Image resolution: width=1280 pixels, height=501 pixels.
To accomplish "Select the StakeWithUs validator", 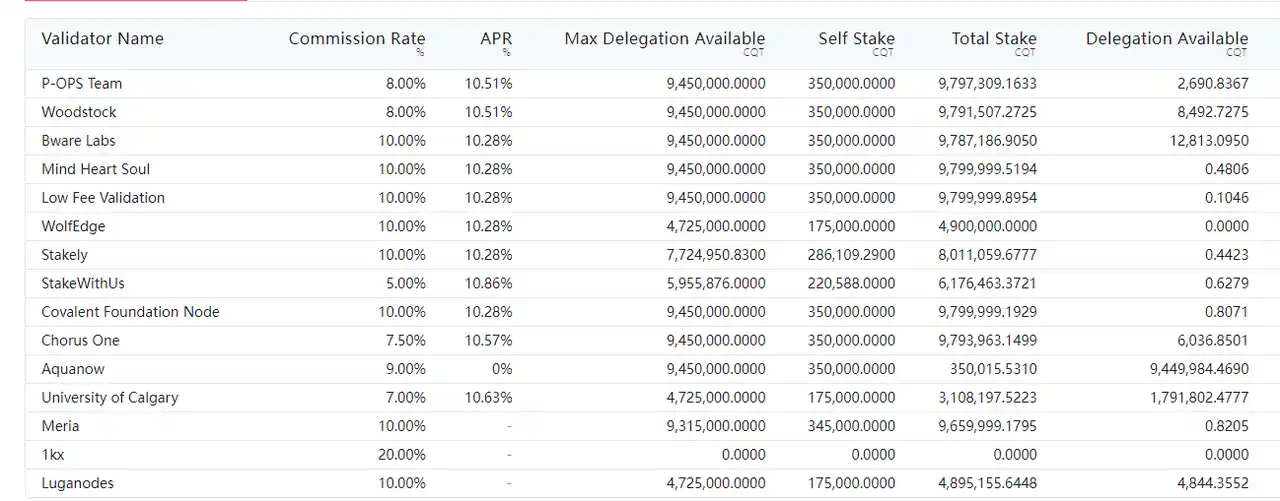I will (83, 283).
